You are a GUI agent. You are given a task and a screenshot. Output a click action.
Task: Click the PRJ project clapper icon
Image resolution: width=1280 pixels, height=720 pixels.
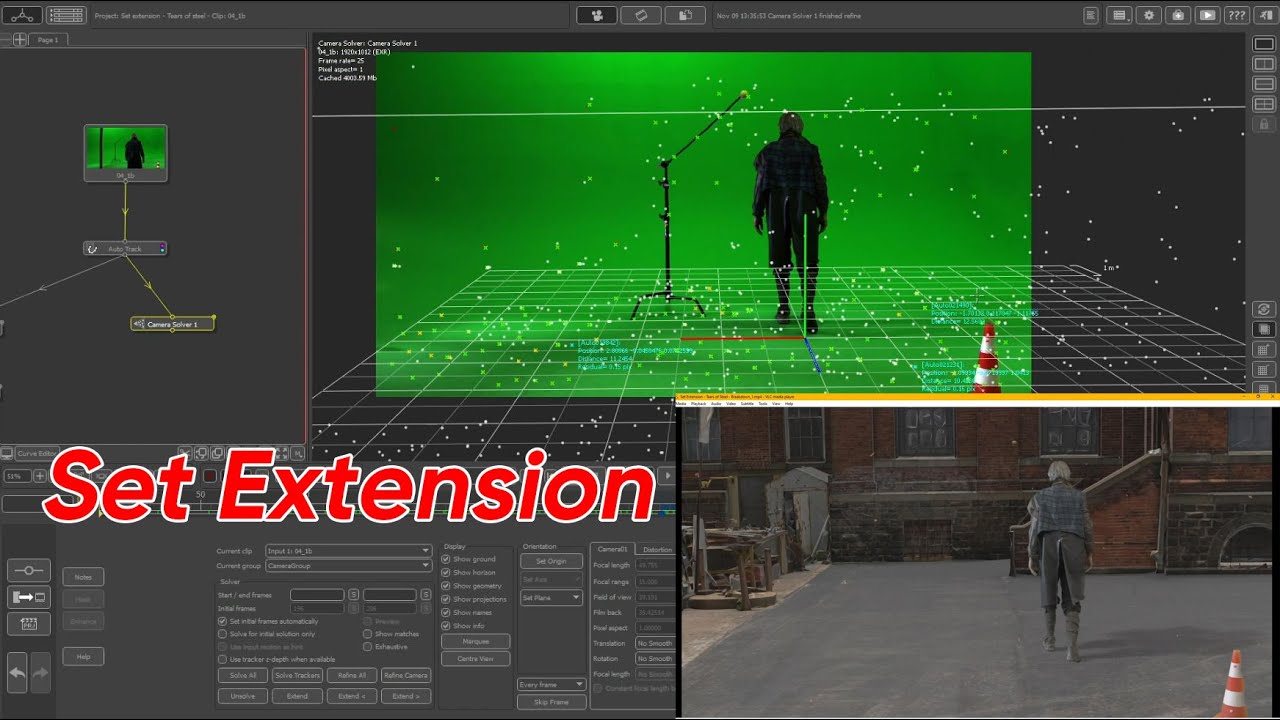click(29, 624)
